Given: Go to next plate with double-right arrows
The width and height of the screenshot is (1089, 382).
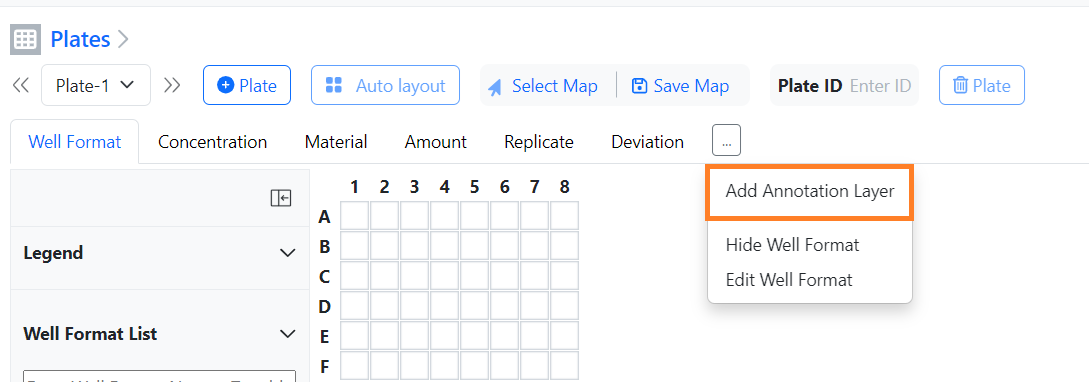Looking at the screenshot, I should click(x=172, y=85).
